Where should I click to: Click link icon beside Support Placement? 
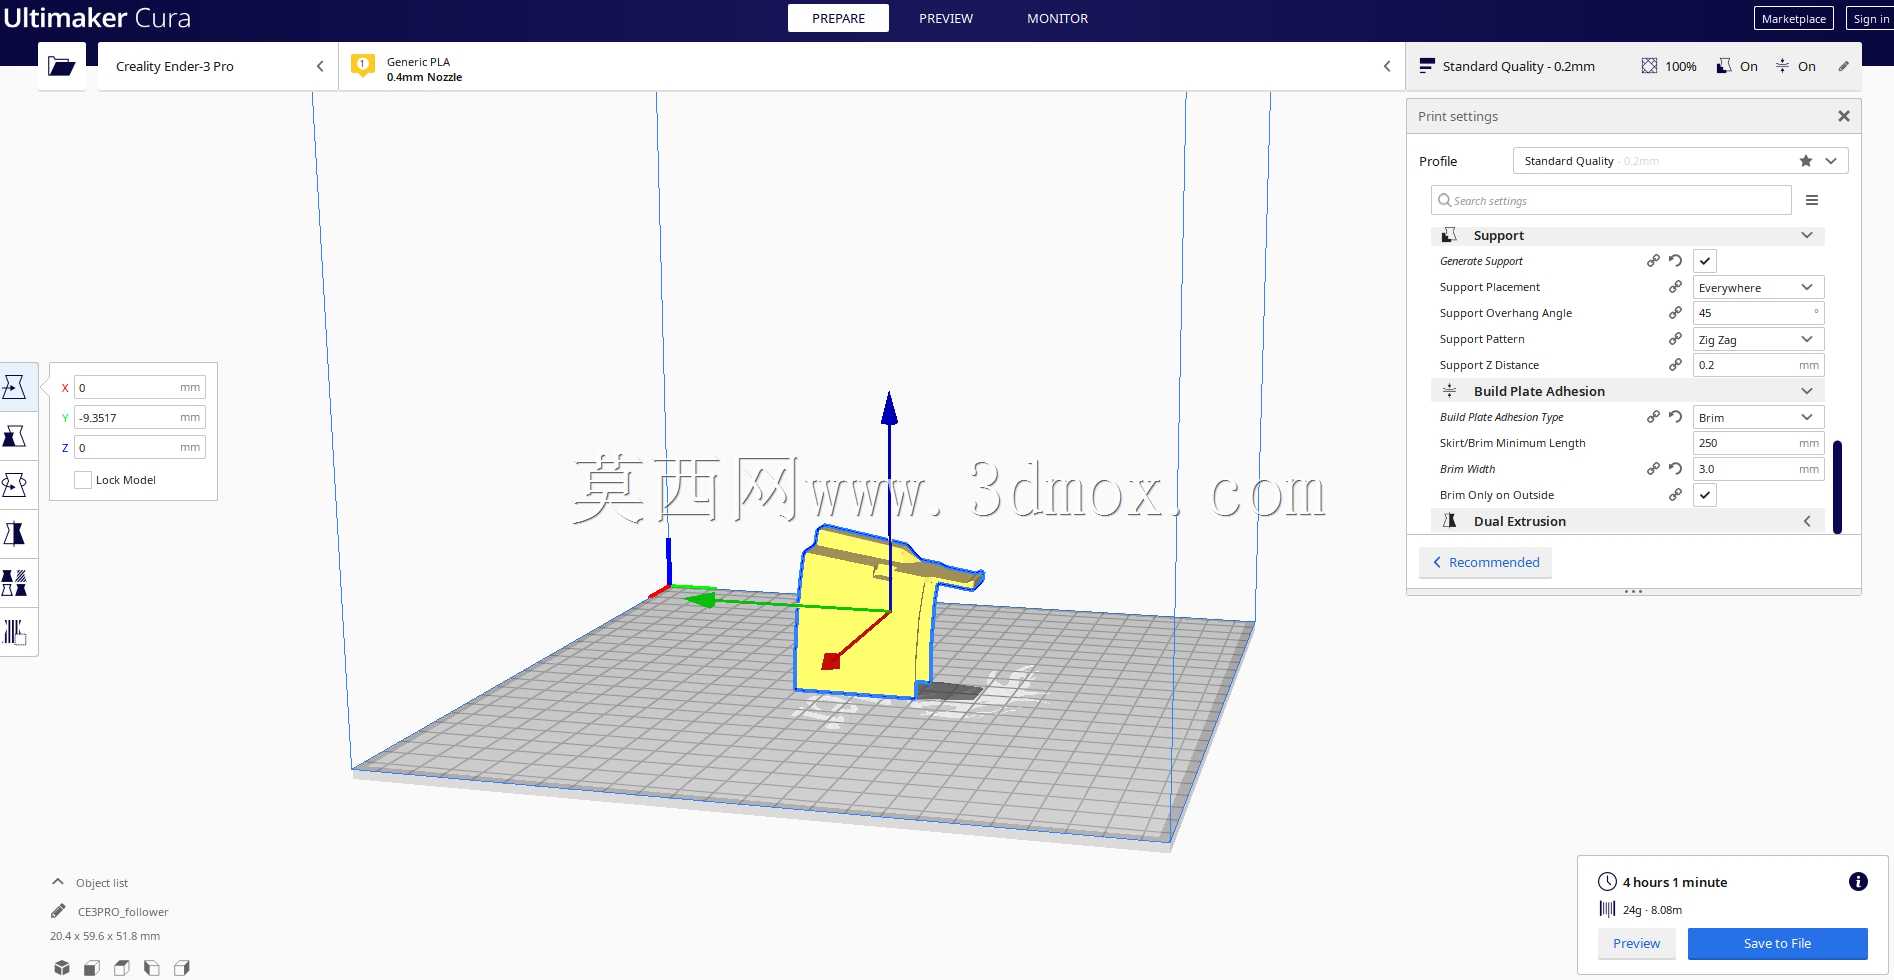(x=1675, y=287)
